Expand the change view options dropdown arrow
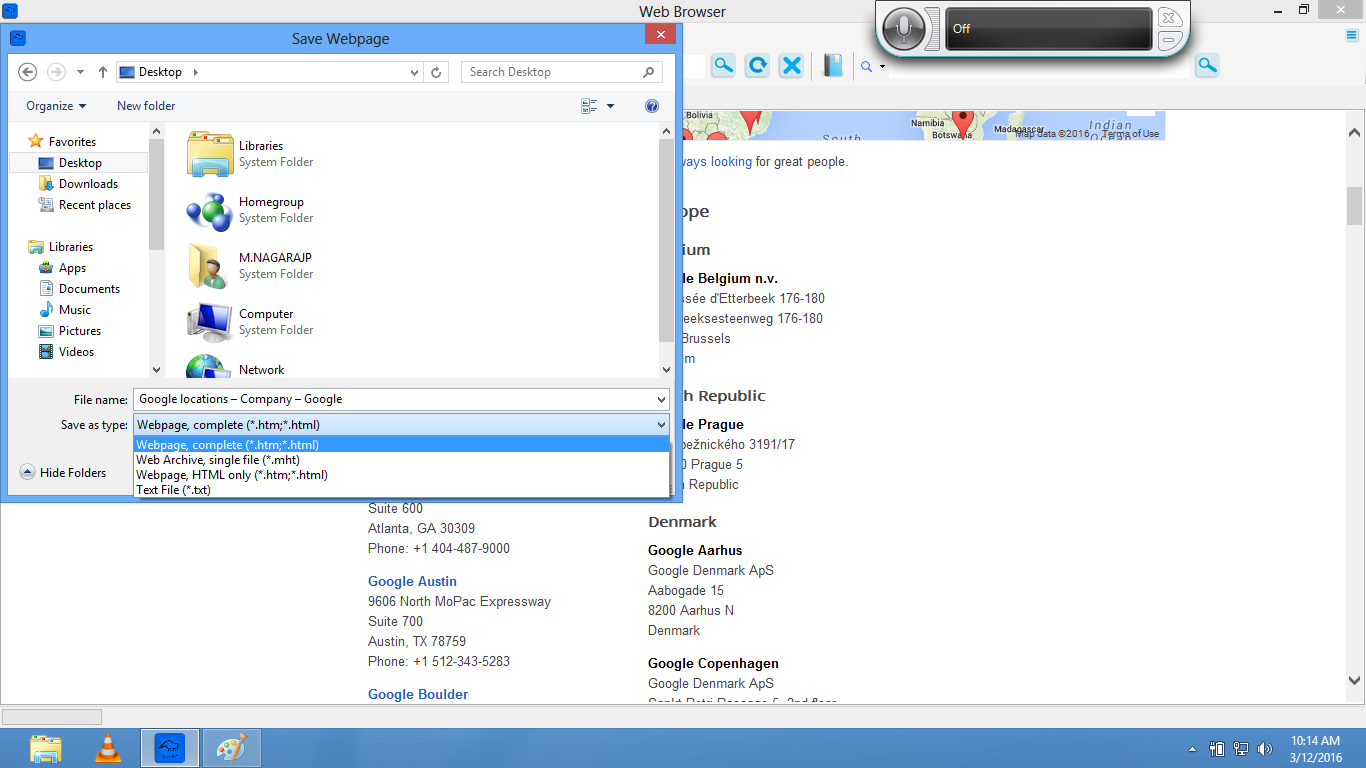Image resolution: width=1366 pixels, height=768 pixels. [611, 106]
